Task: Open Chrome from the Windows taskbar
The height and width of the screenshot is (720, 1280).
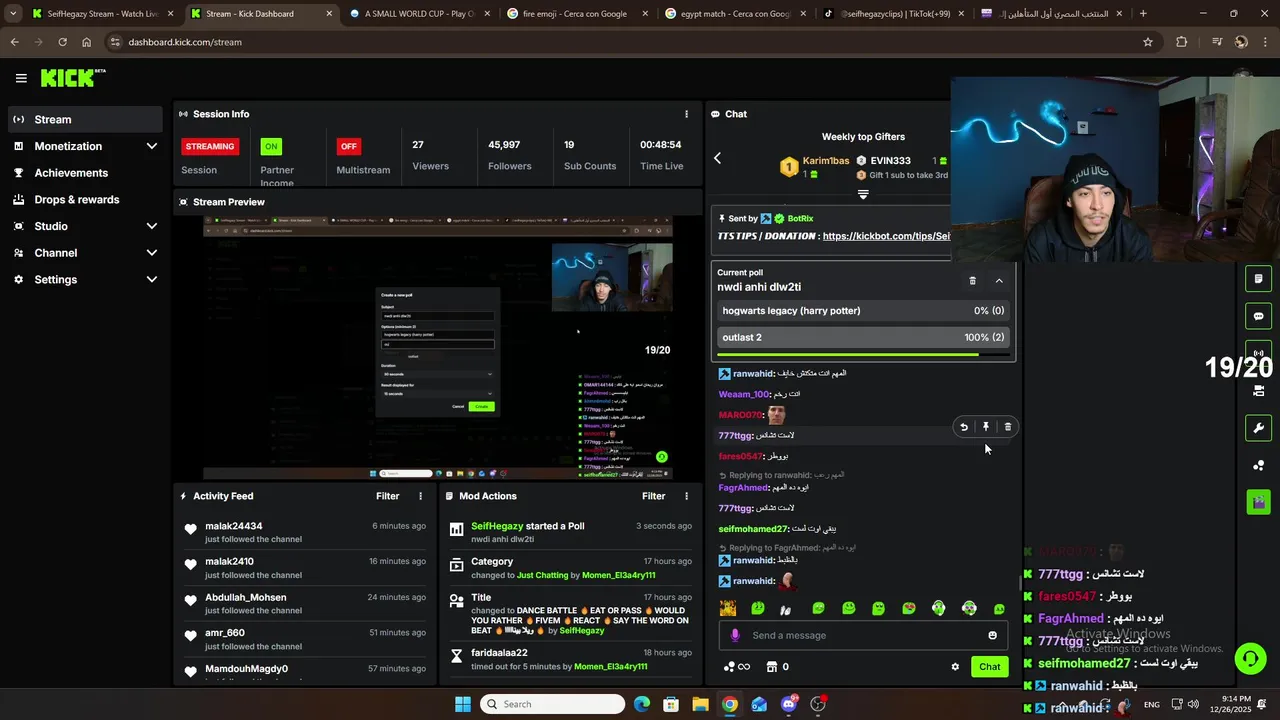Action: 730,704
